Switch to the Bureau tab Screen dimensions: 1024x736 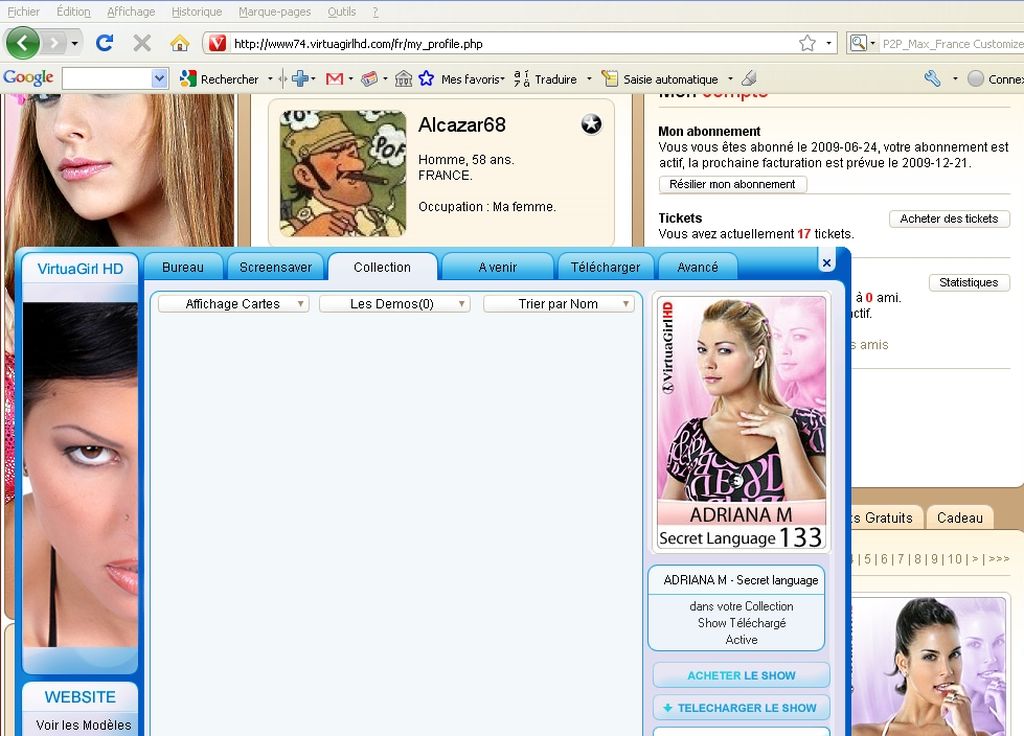coord(183,267)
